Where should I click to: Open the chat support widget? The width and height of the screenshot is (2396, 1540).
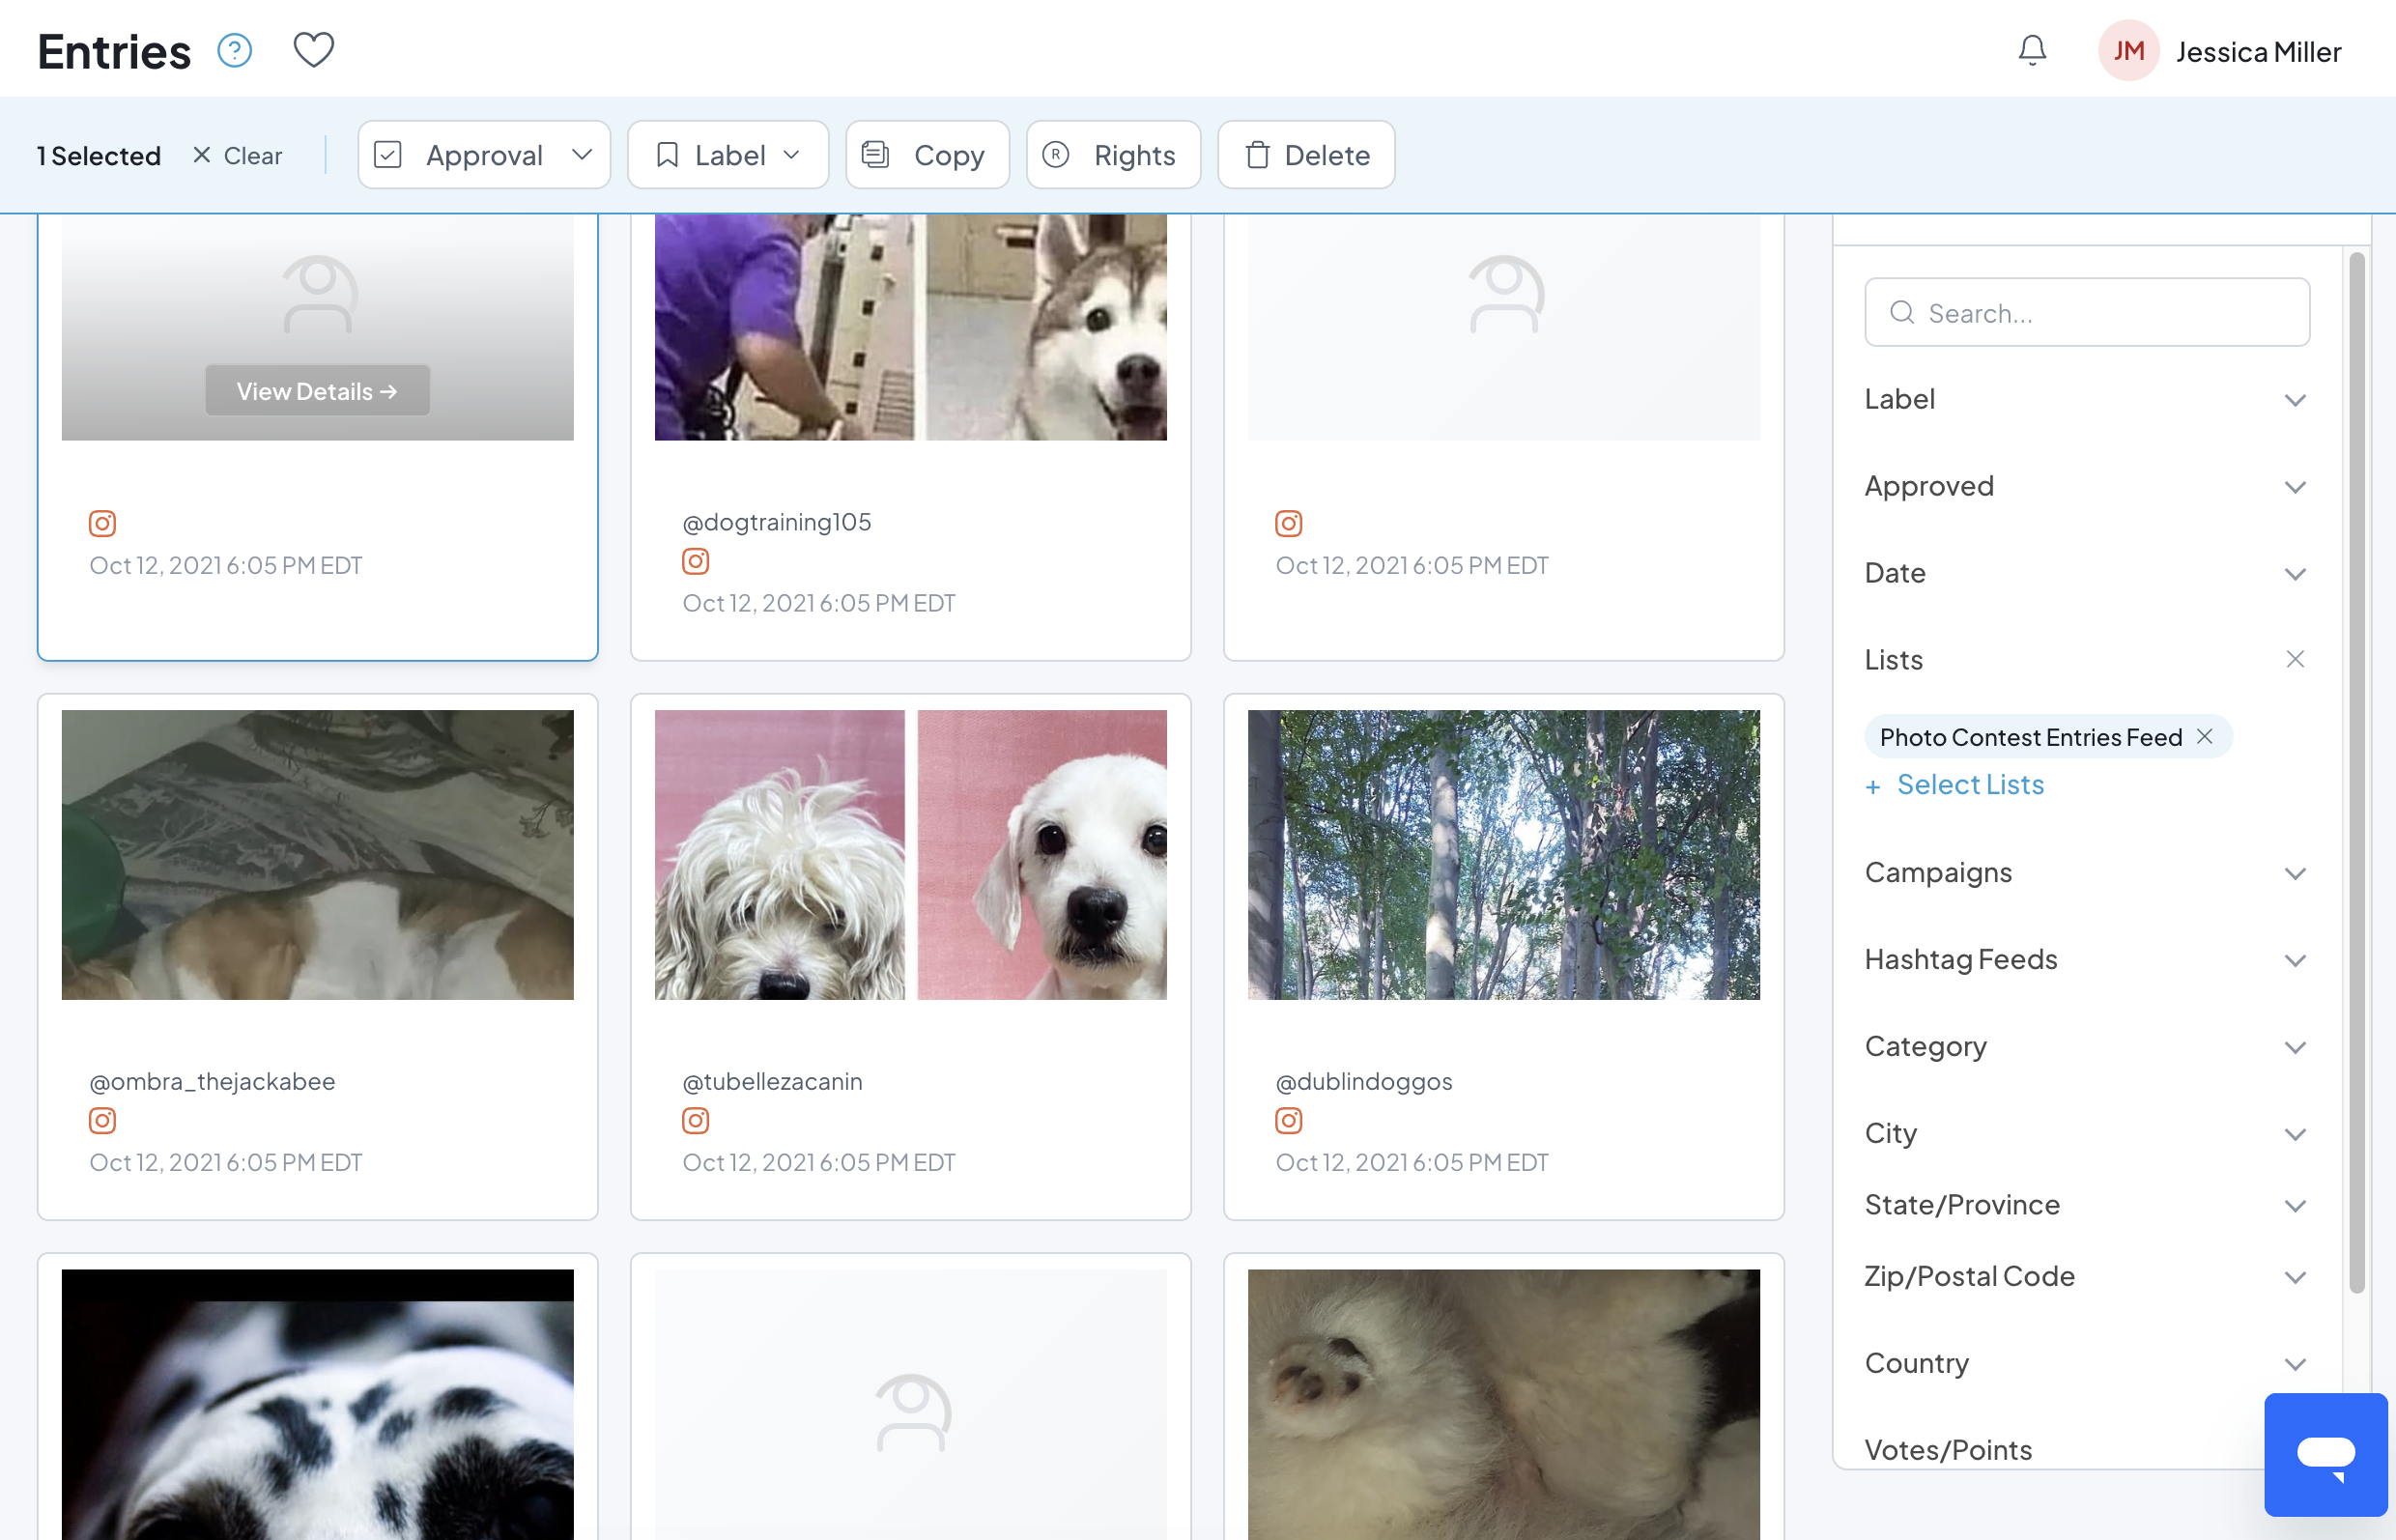[x=2326, y=1454]
